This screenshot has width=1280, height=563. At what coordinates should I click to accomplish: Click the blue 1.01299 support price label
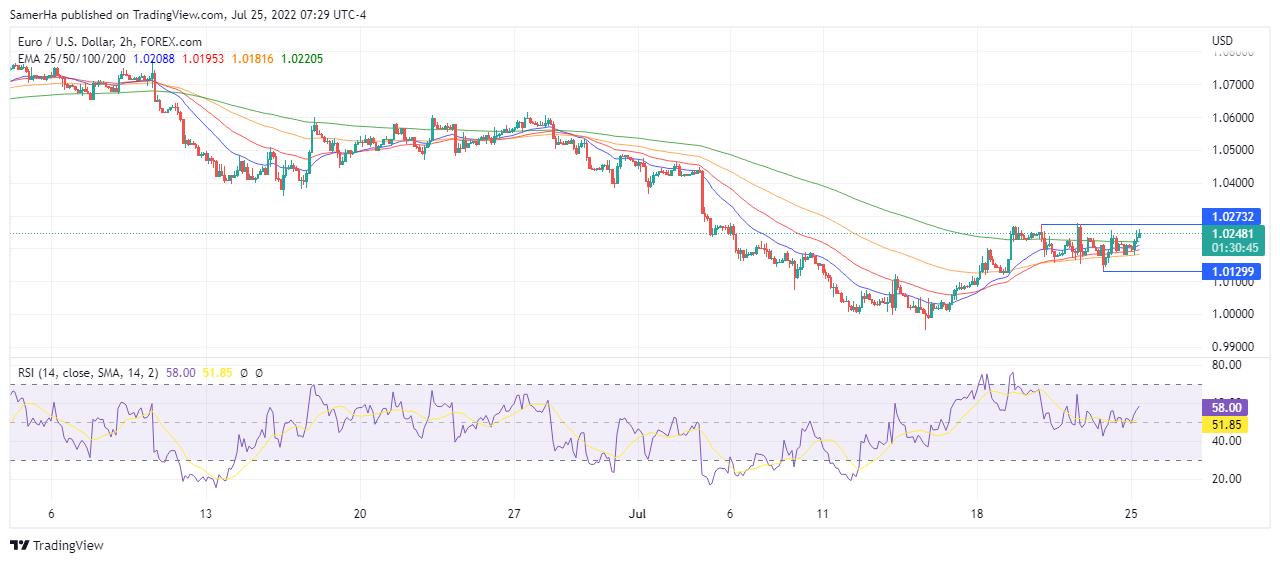click(x=1234, y=271)
